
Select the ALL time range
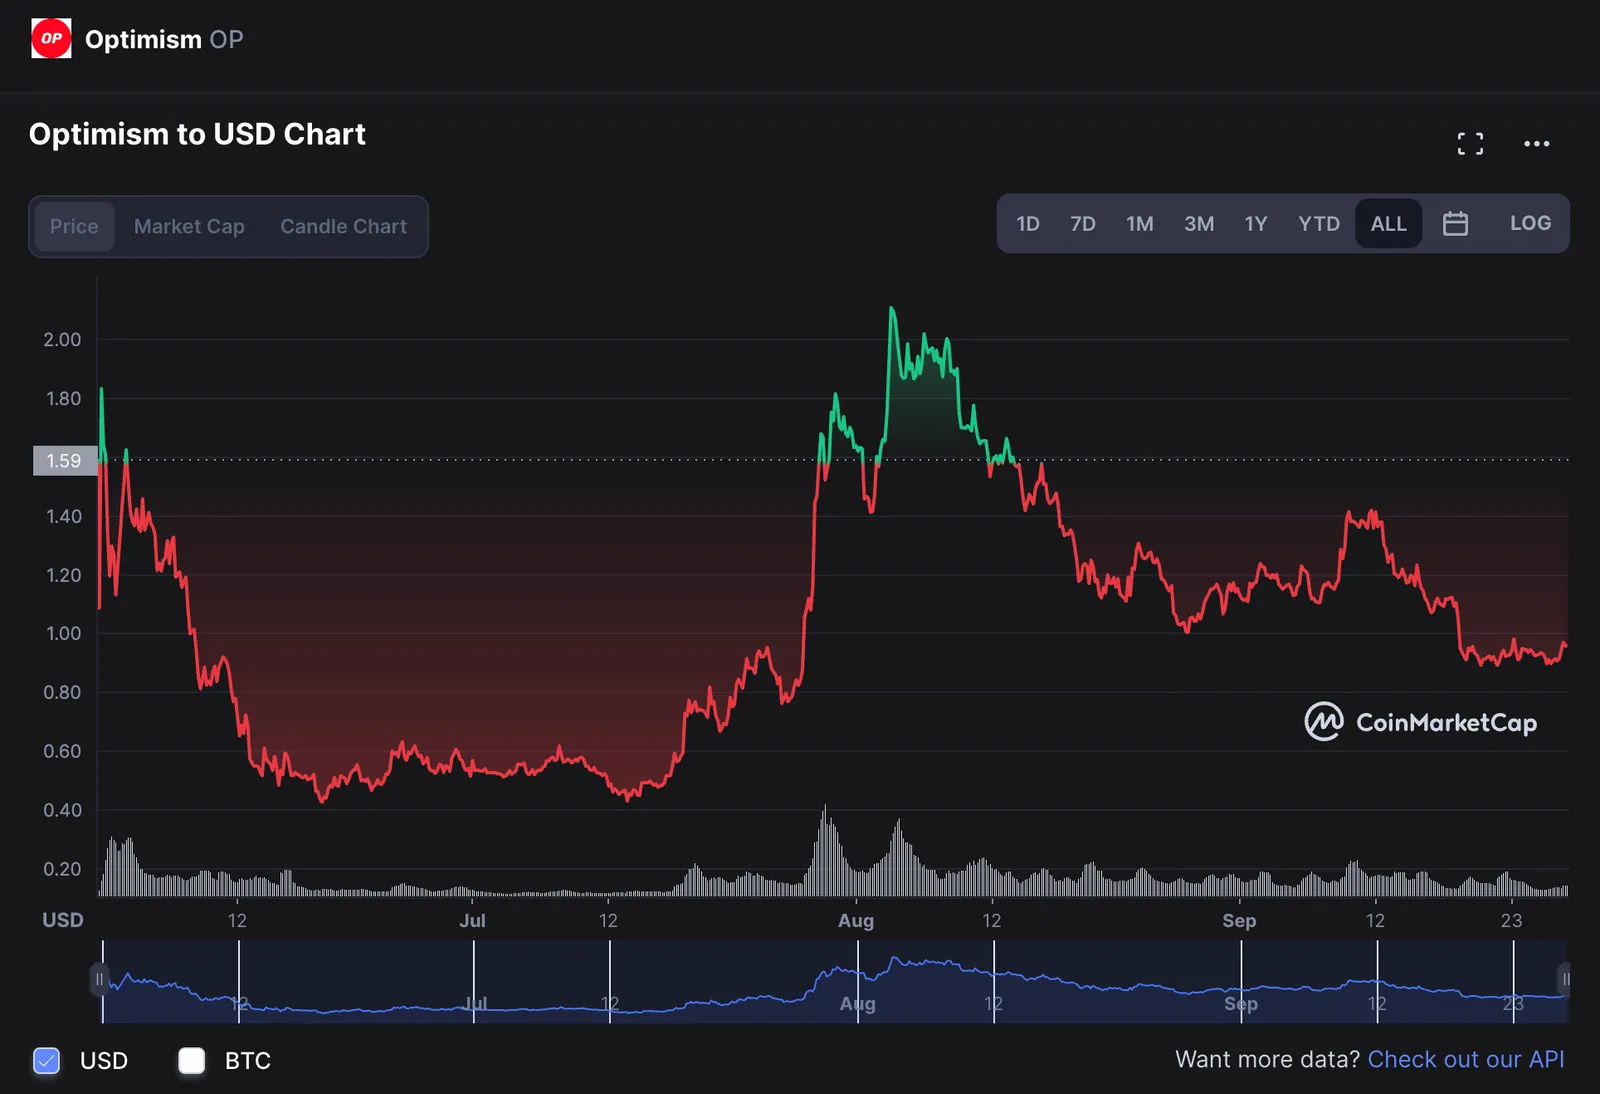(1388, 223)
